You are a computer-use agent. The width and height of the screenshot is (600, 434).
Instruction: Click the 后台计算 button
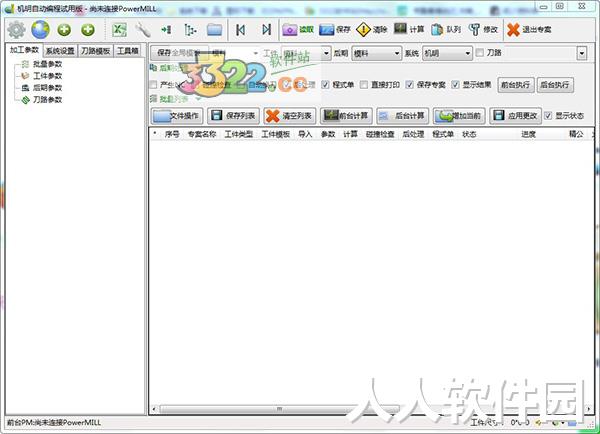click(403, 116)
